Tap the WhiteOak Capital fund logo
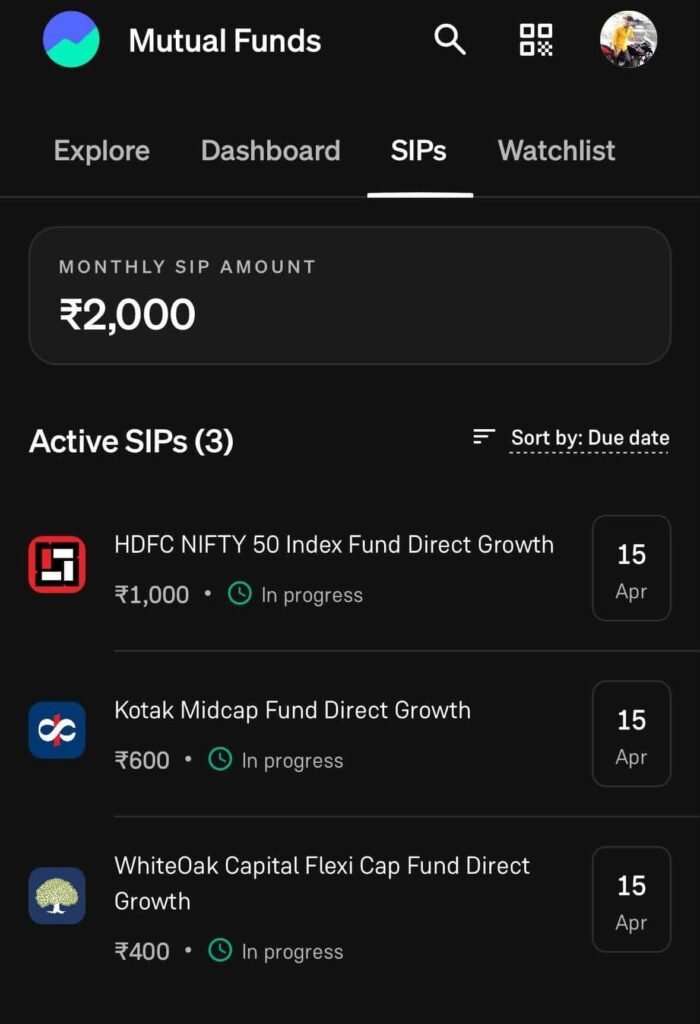The height and width of the screenshot is (1024, 700). click(57, 897)
